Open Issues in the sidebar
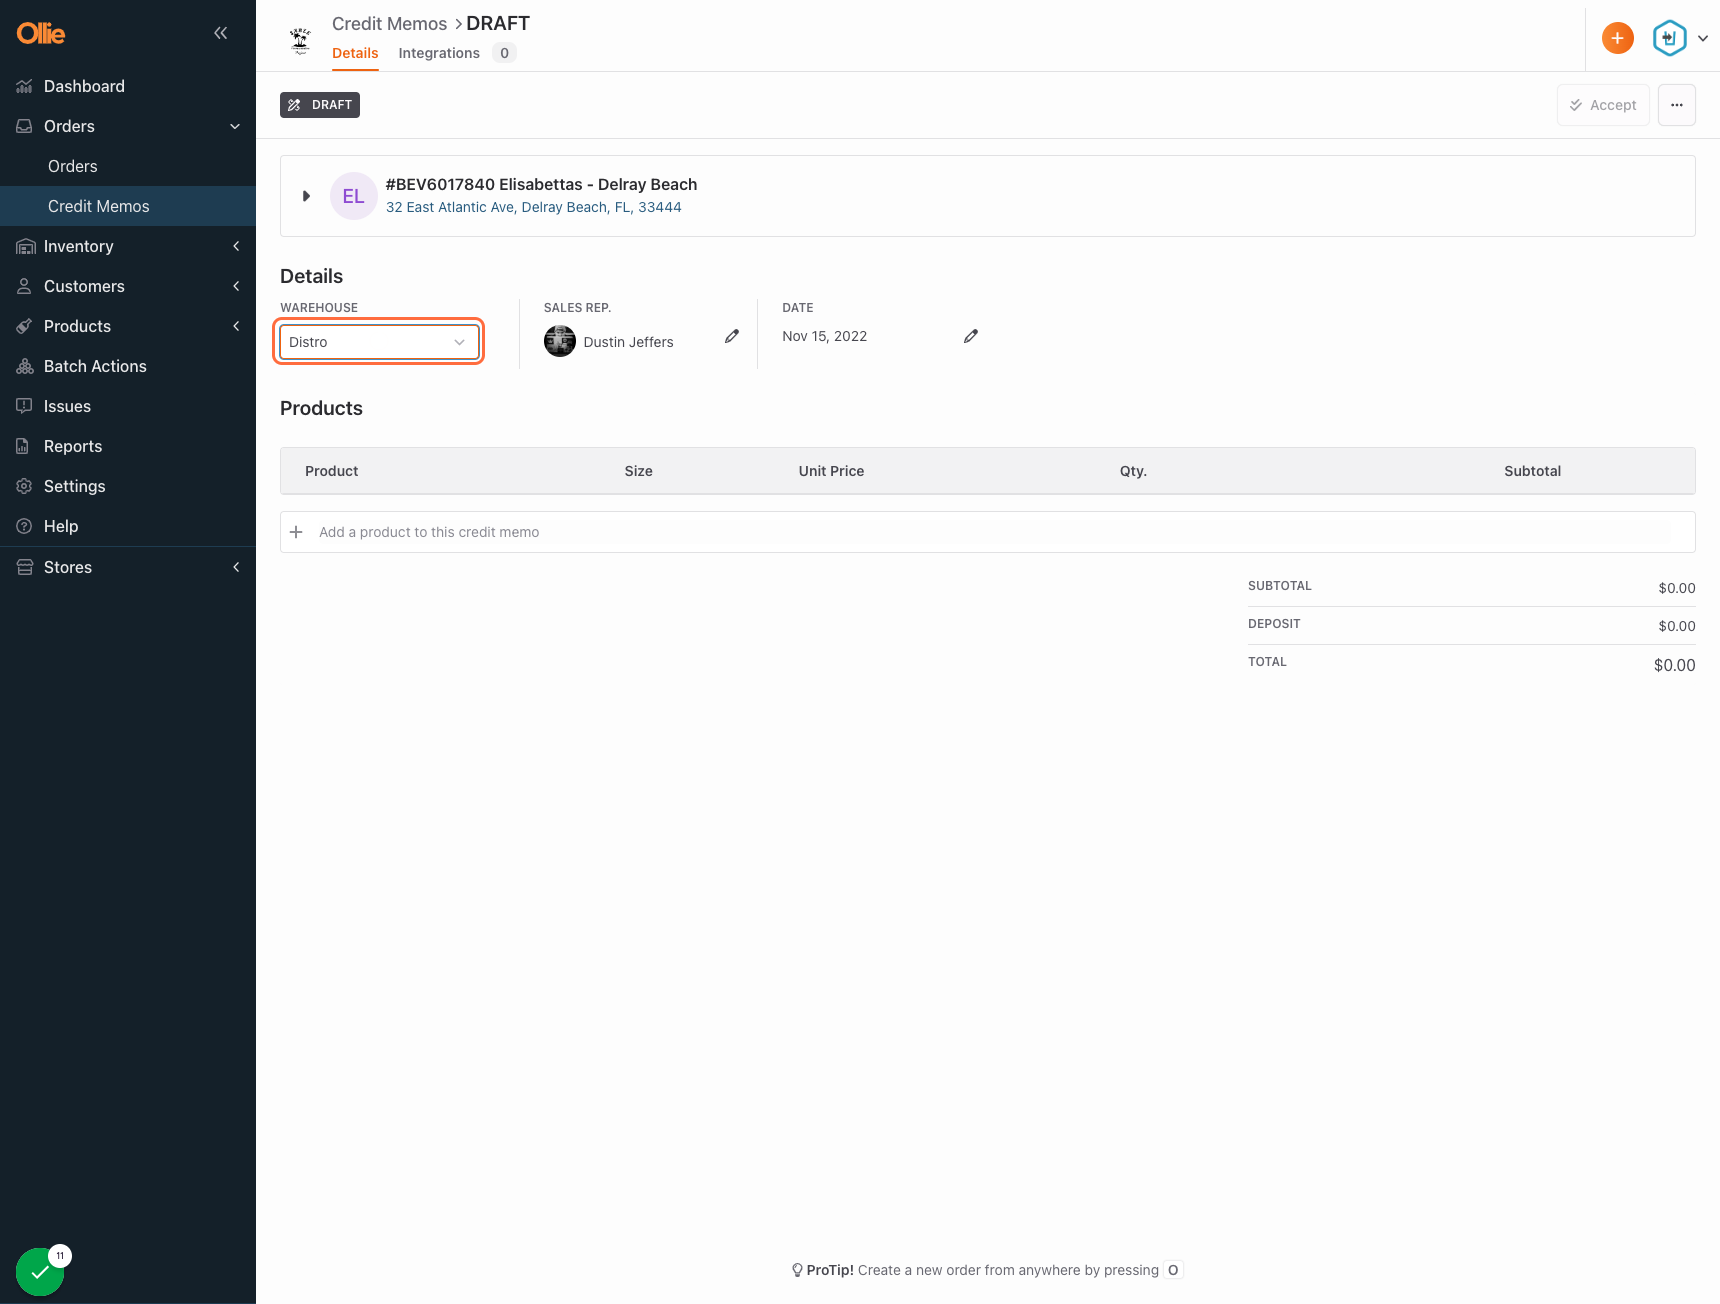 [x=128, y=406]
